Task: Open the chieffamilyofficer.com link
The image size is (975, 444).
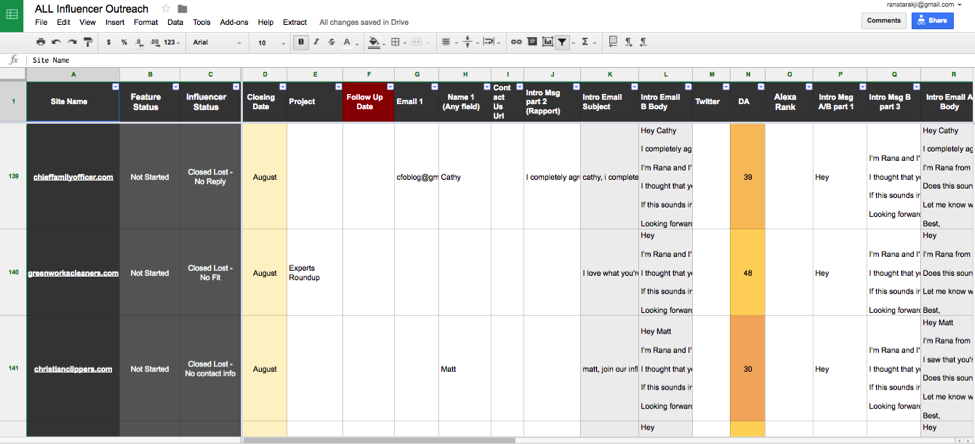Action: coord(73,177)
